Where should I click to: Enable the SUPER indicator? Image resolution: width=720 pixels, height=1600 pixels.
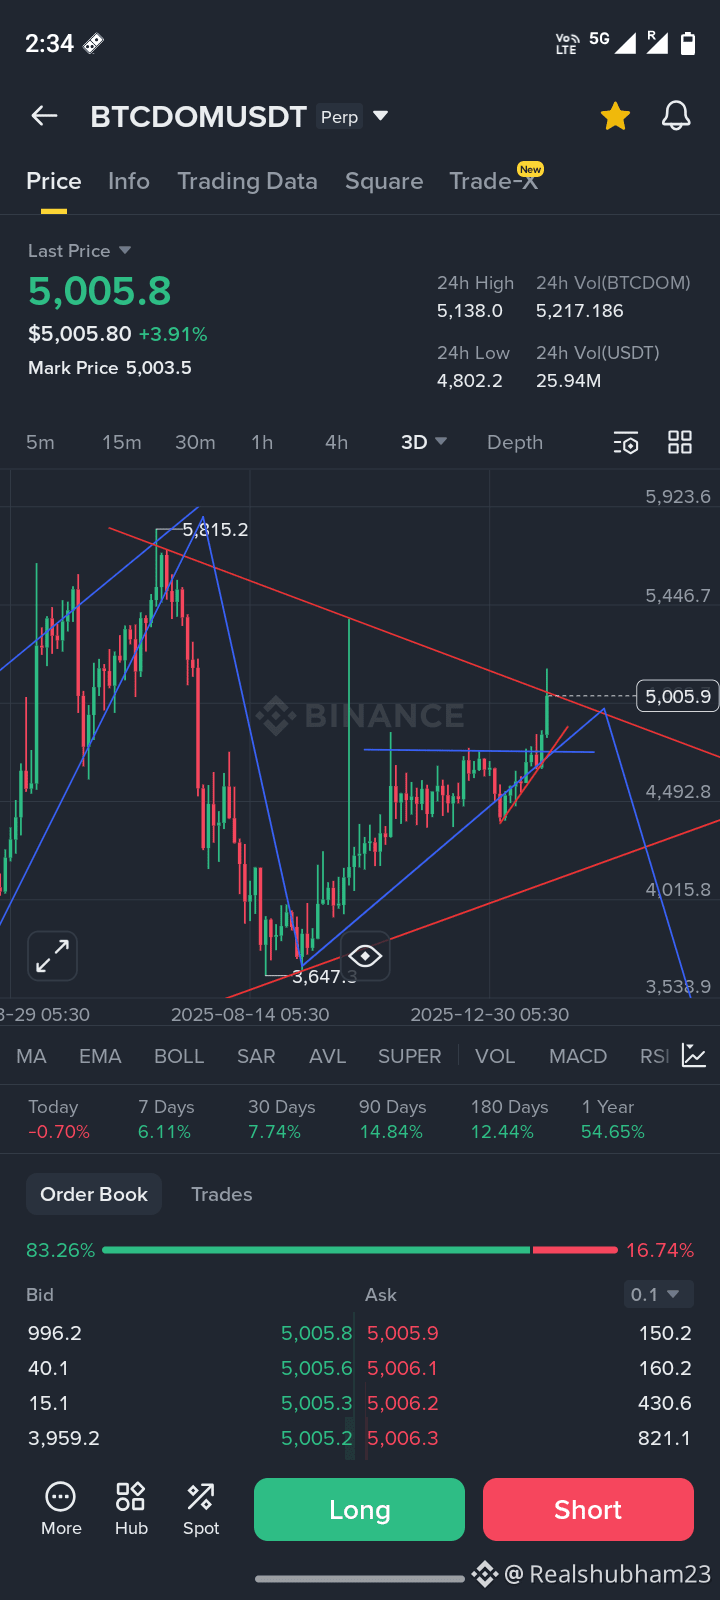pos(409,1056)
